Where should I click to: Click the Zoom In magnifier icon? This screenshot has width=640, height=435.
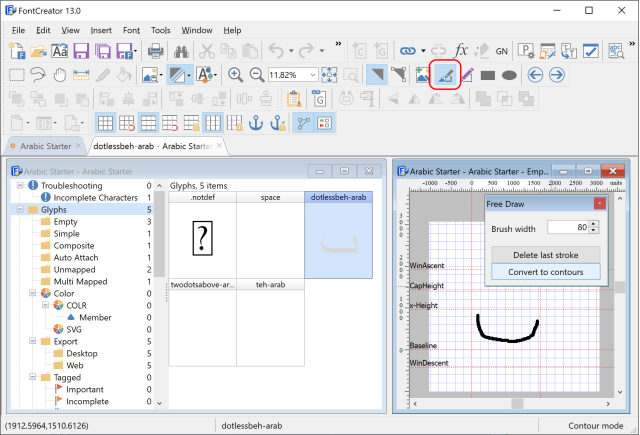point(236,74)
